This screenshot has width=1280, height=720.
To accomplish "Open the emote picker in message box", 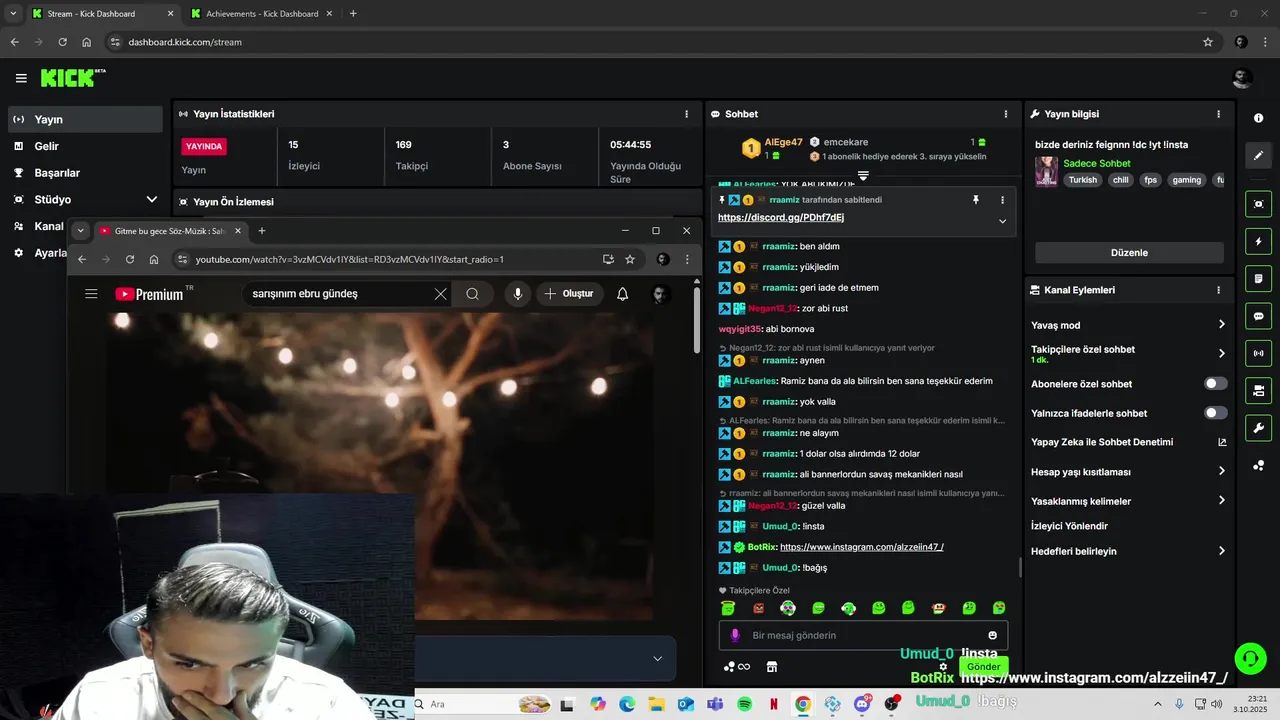I will (992, 635).
